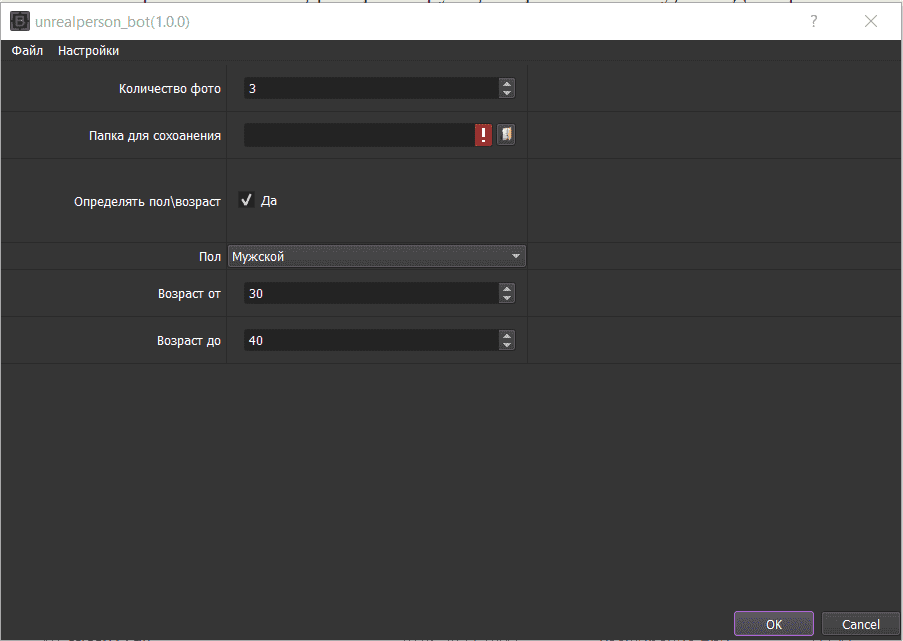Confirm settings with the OK button

tap(773, 624)
